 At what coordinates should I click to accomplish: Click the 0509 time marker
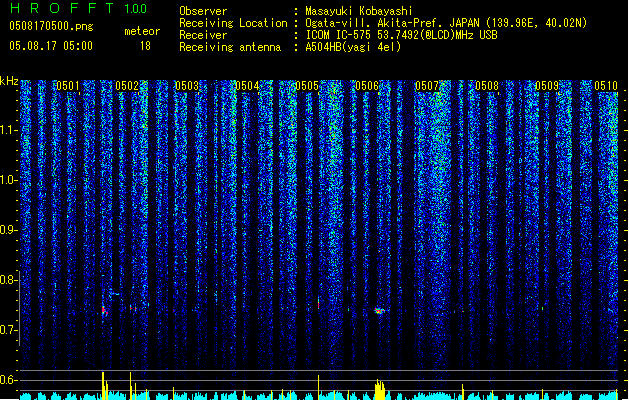pos(547,86)
